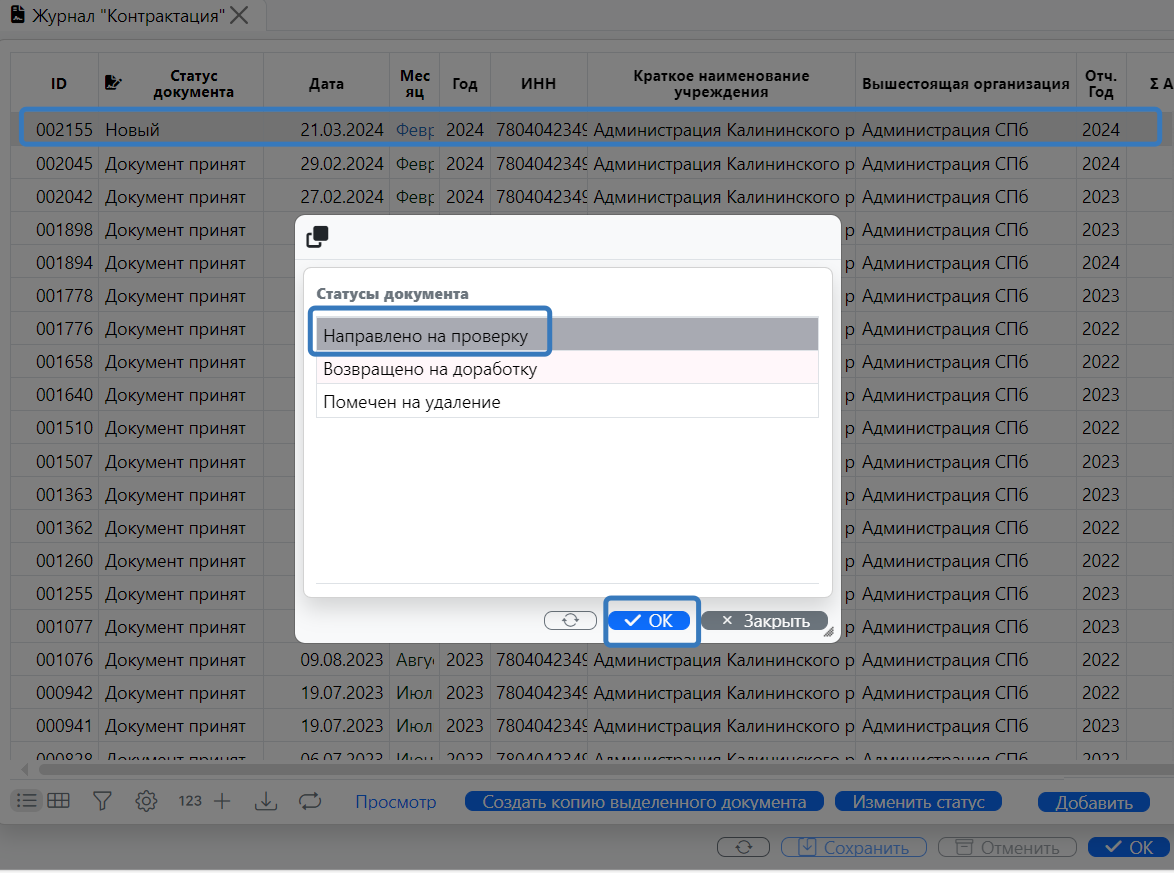Confirm status dialog with OK button

tap(649, 621)
